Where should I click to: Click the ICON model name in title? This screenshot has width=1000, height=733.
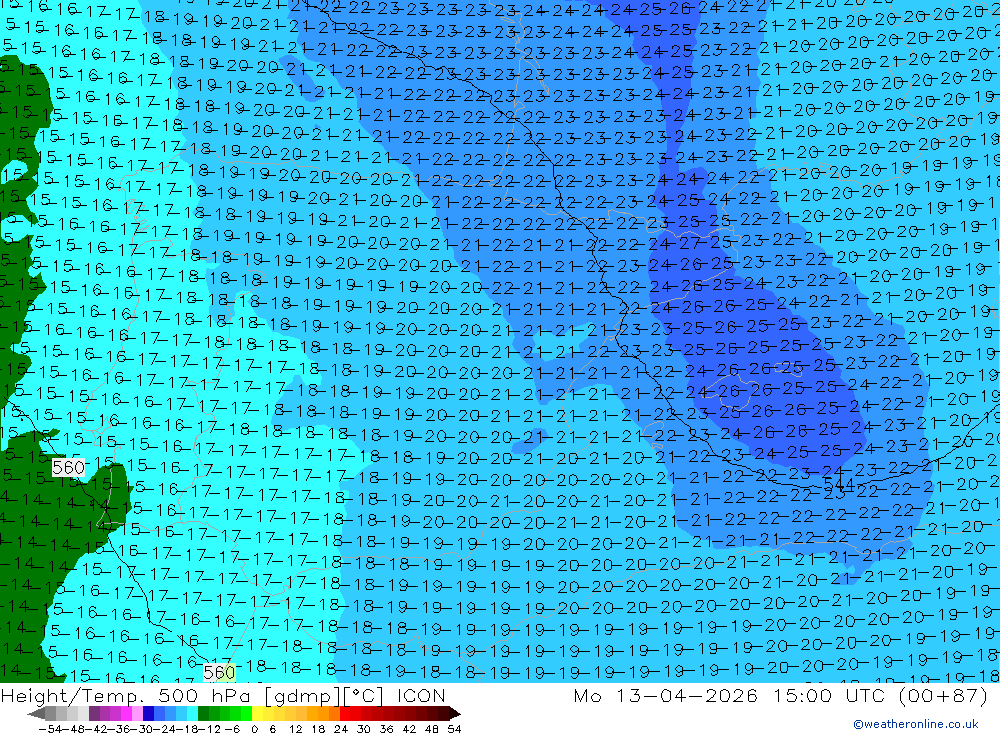(x=421, y=695)
